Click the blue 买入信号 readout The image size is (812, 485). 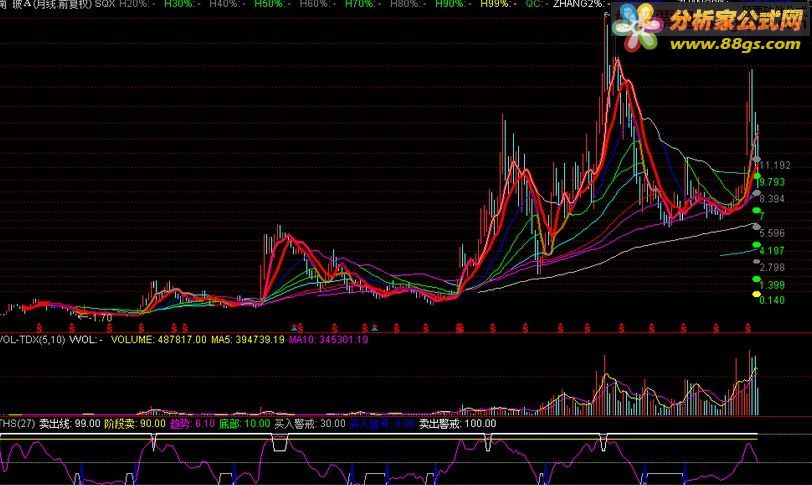(382, 423)
